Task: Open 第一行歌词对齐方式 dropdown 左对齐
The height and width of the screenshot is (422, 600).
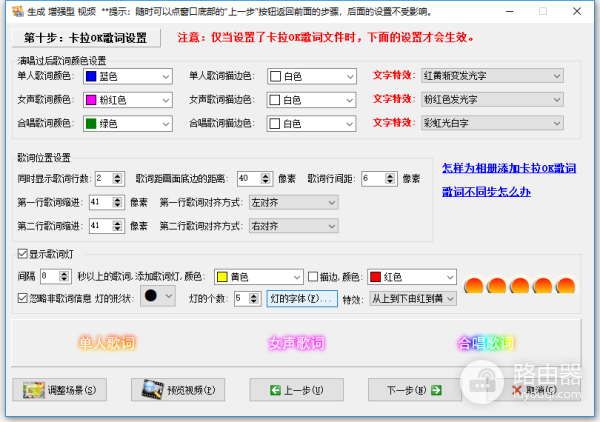Action: (x=293, y=202)
